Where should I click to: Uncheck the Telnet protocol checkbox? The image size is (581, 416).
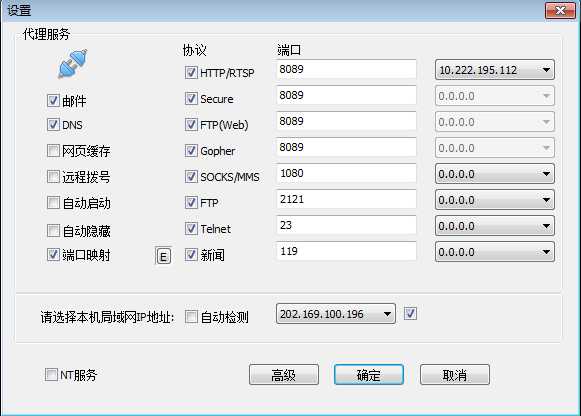(x=191, y=229)
